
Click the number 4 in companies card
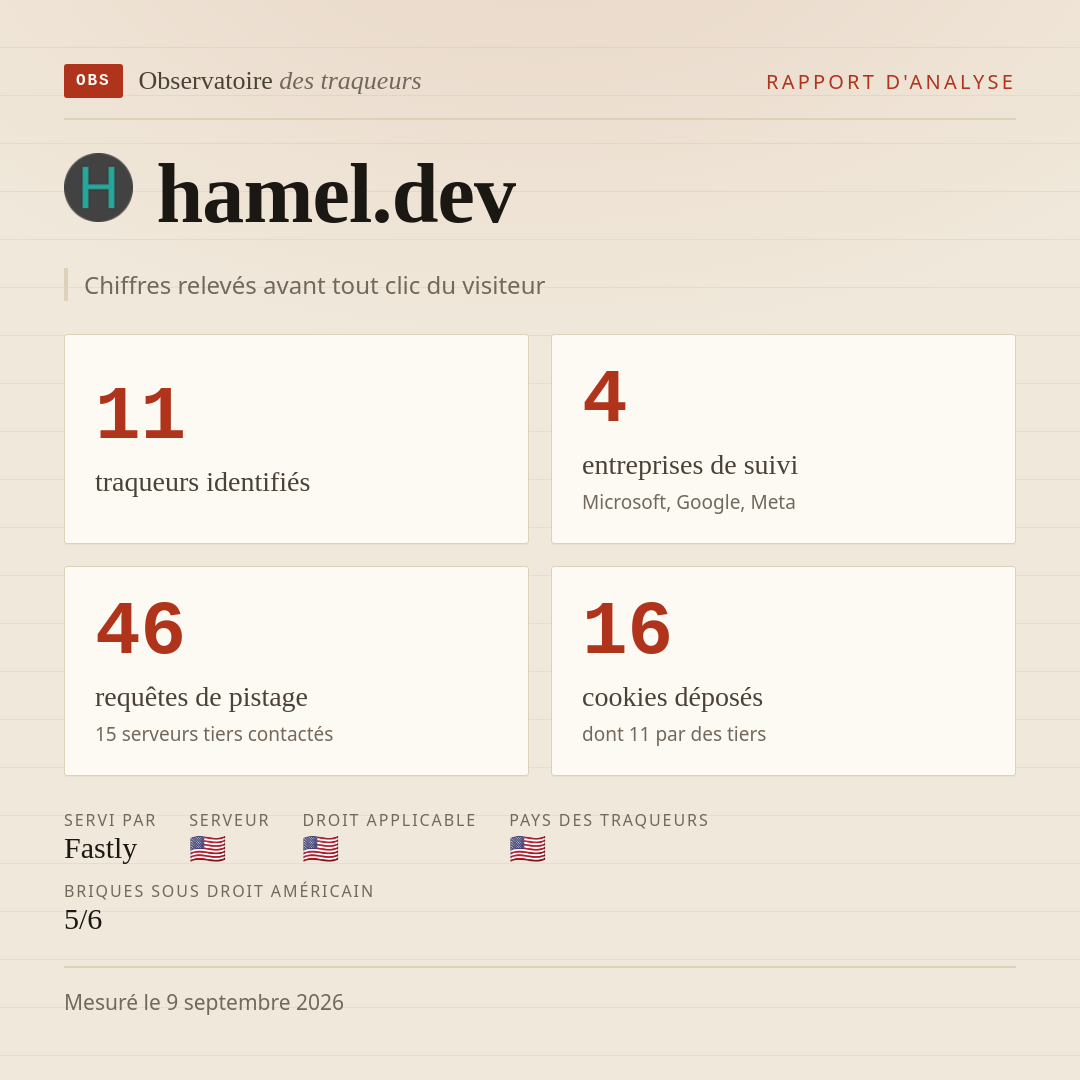pyautogui.click(x=605, y=397)
